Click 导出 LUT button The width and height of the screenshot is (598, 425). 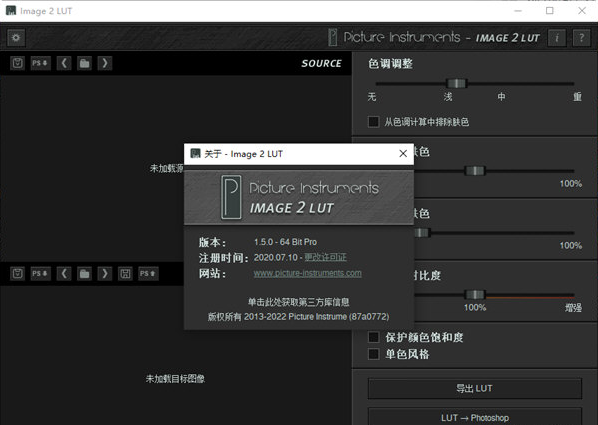(474, 388)
